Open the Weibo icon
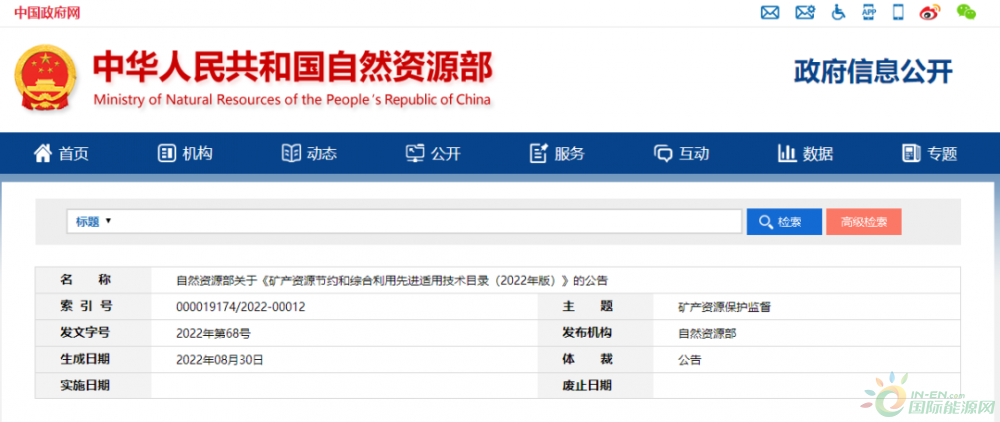 (929, 12)
